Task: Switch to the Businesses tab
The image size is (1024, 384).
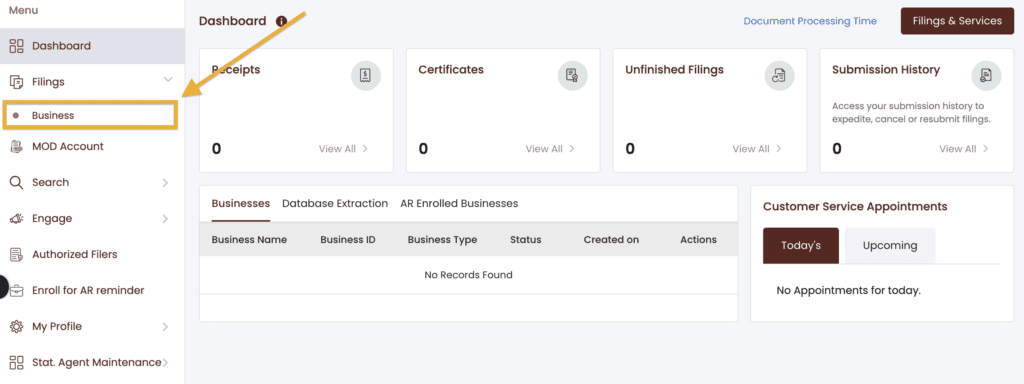Action: (x=240, y=204)
